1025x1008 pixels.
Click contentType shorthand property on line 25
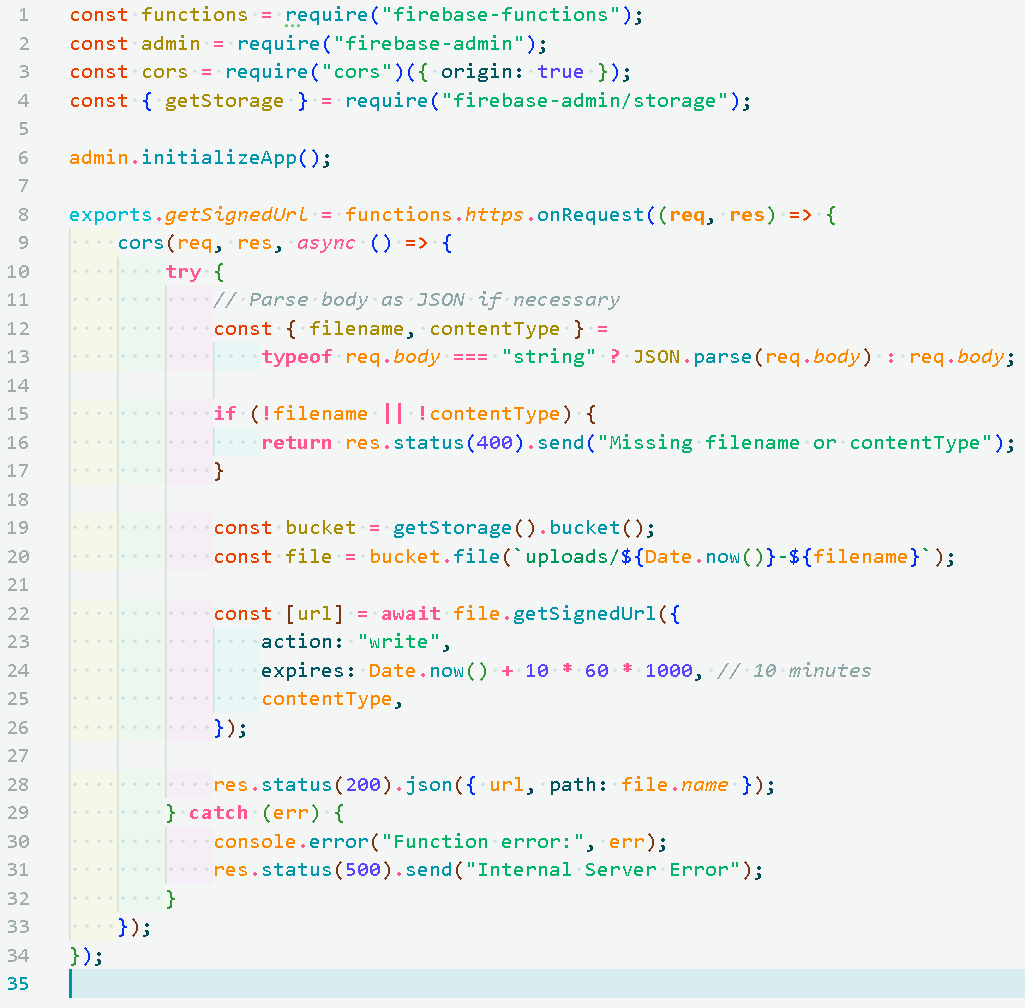pos(327,699)
